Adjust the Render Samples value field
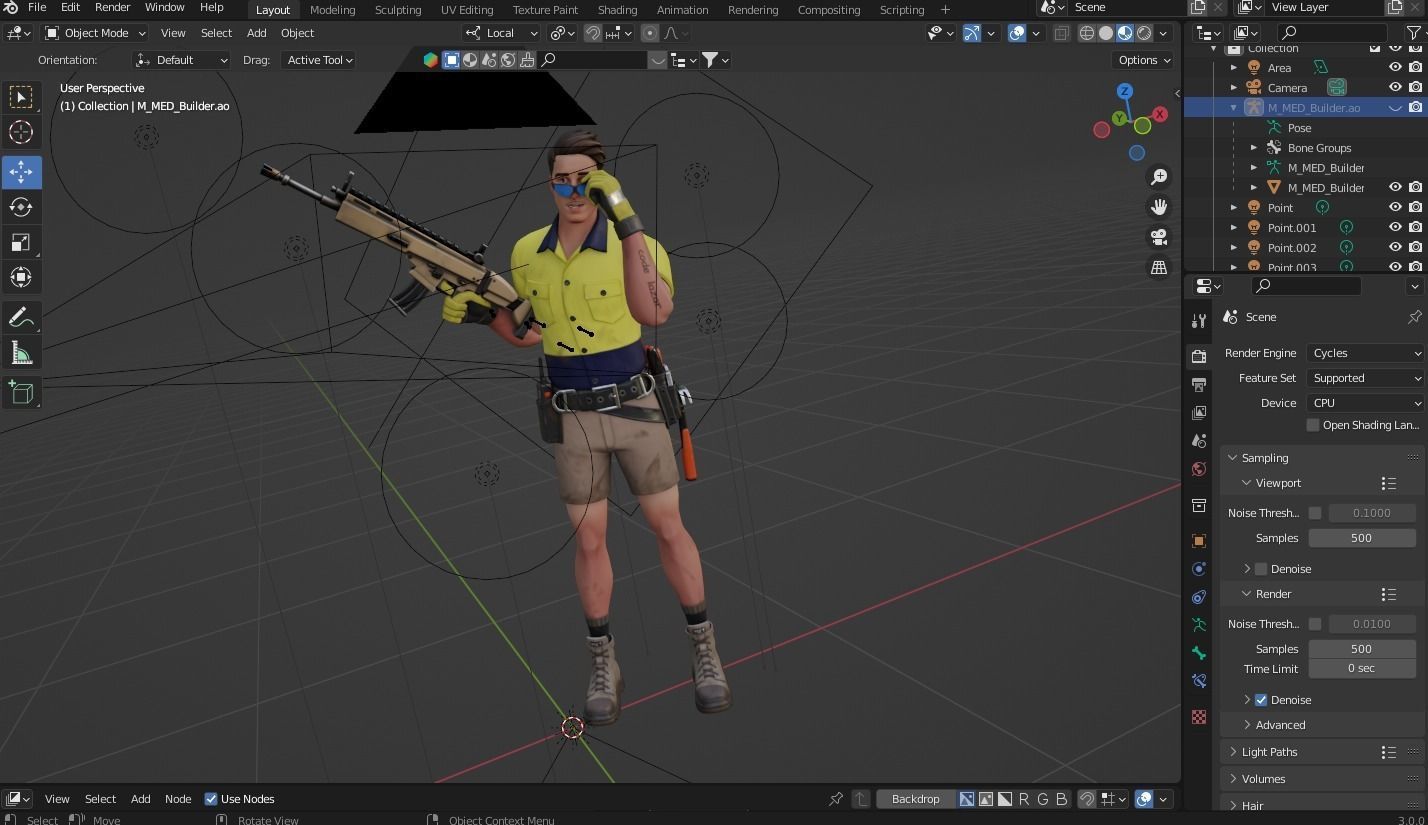Screen dimensions: 1428x825 [x=1361, y=648]
